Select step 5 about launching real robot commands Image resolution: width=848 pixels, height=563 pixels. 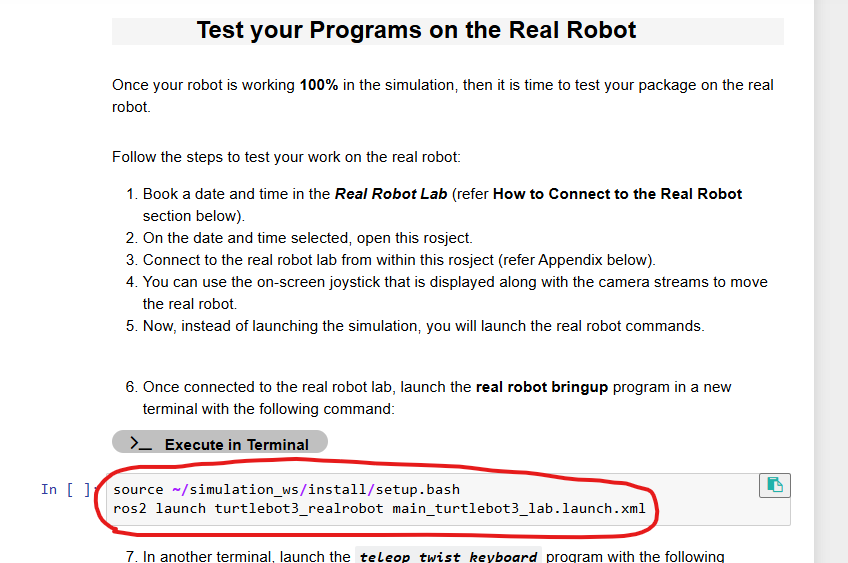423,326
